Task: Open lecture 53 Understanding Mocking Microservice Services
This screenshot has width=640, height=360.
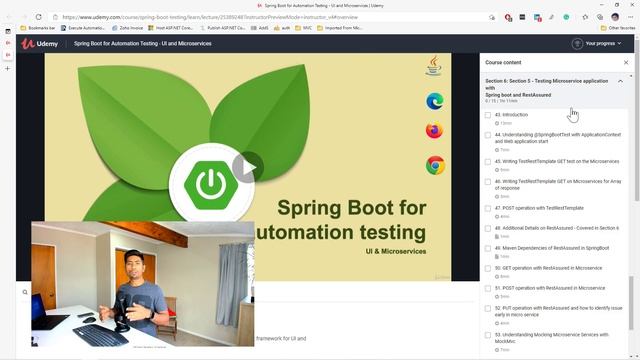Action: tap(552, 338)
